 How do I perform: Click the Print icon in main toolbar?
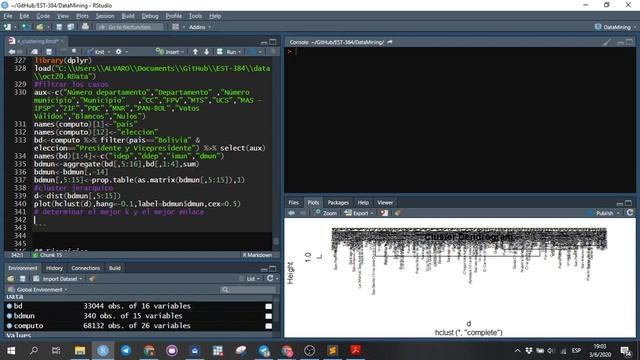click(x=85, y=27)
